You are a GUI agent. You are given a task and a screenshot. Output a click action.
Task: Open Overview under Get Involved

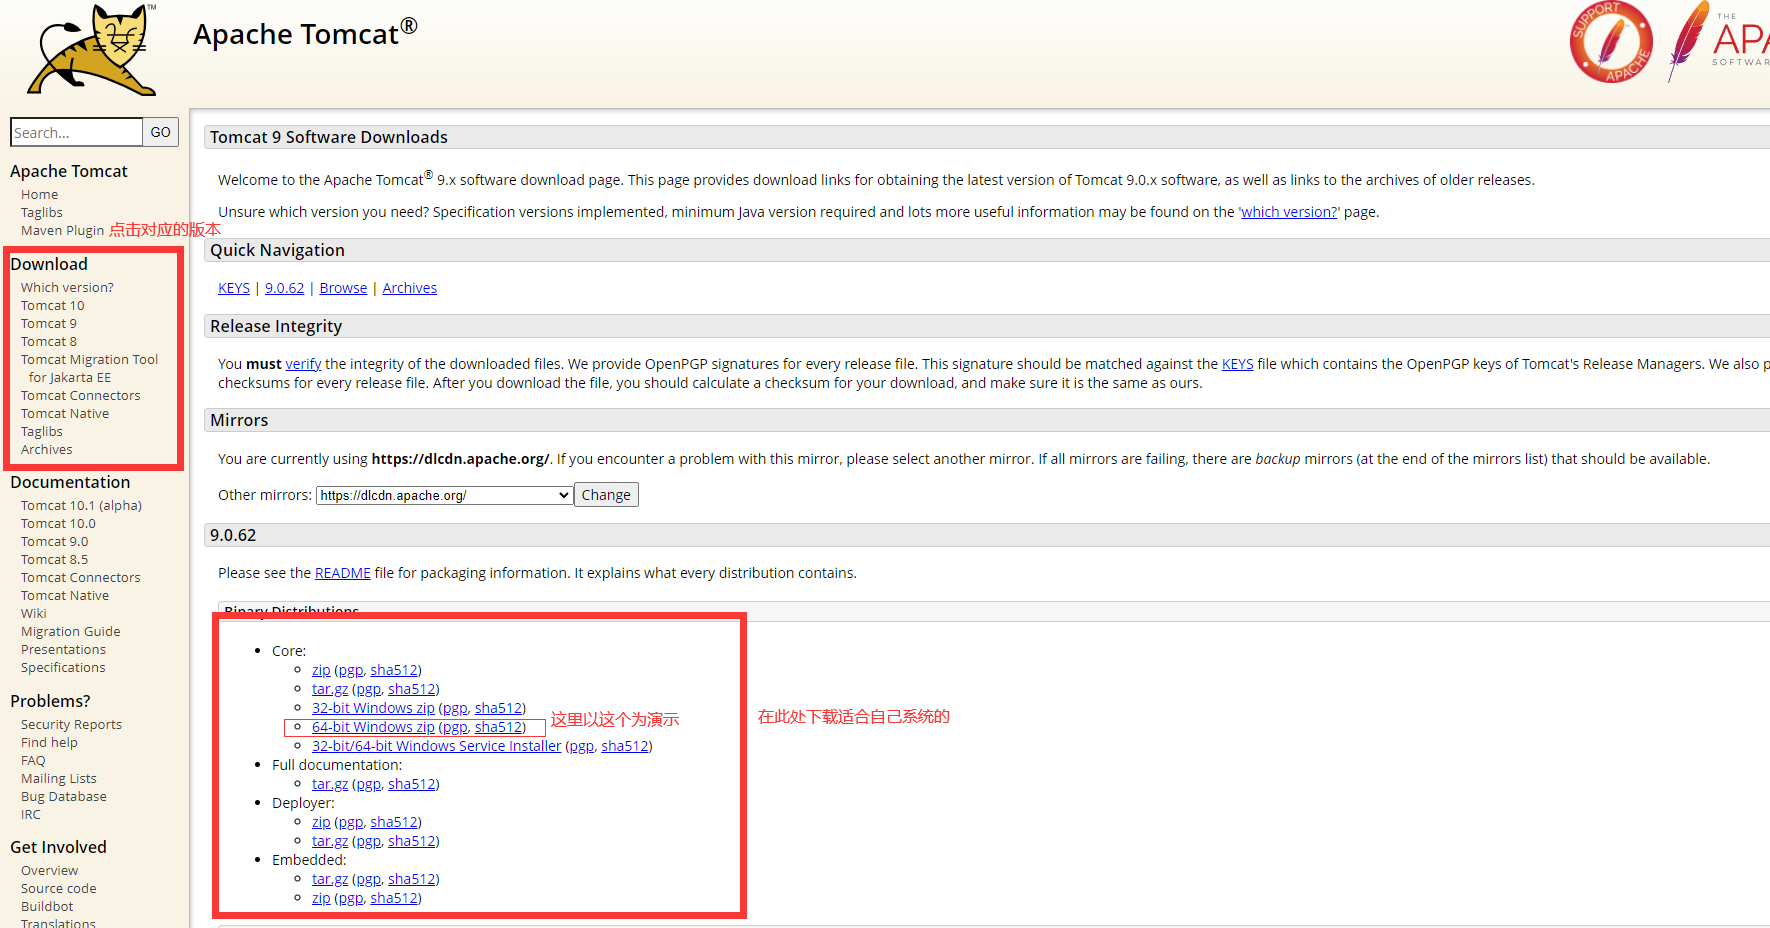click(49, 871)
